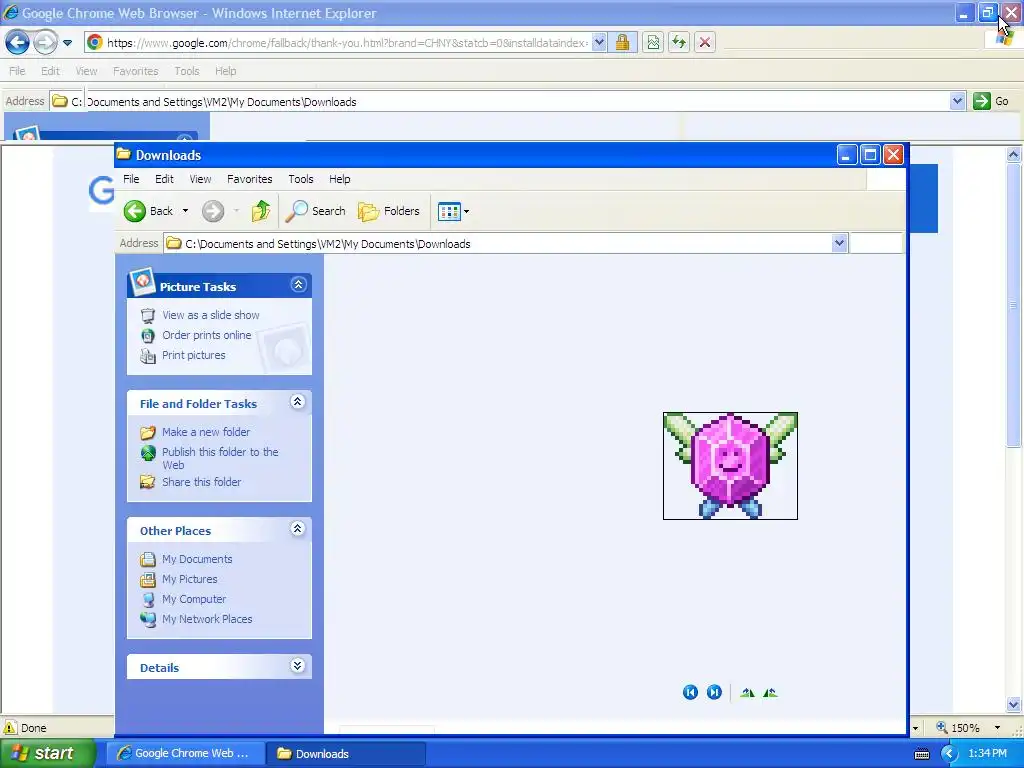Open the Back history dropdown arrow
Viewport: 1024px width, 768px height.
click(x=185, y=211)
